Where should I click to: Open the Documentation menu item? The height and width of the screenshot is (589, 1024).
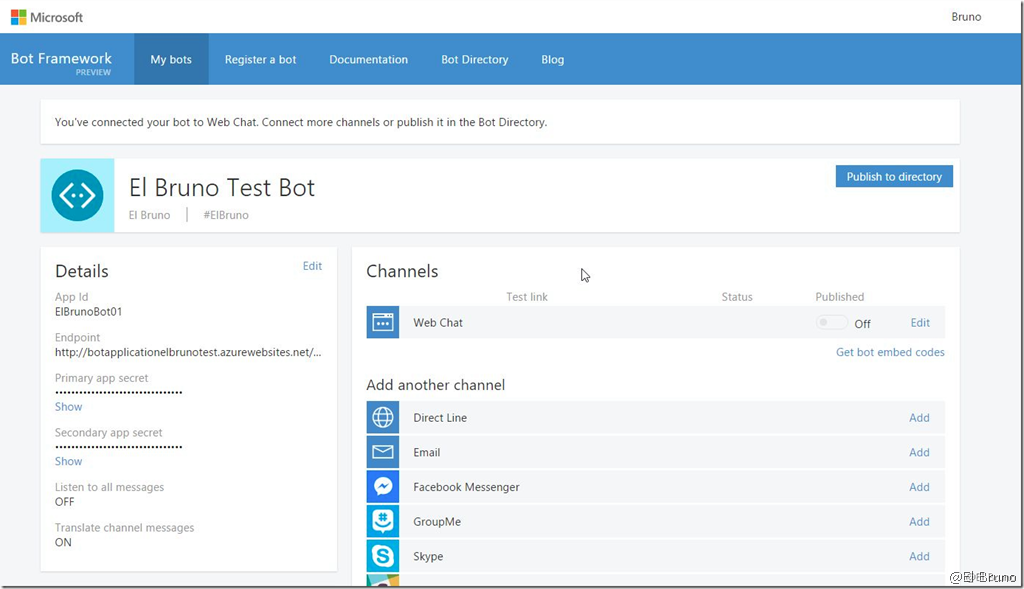coord(368,59)
